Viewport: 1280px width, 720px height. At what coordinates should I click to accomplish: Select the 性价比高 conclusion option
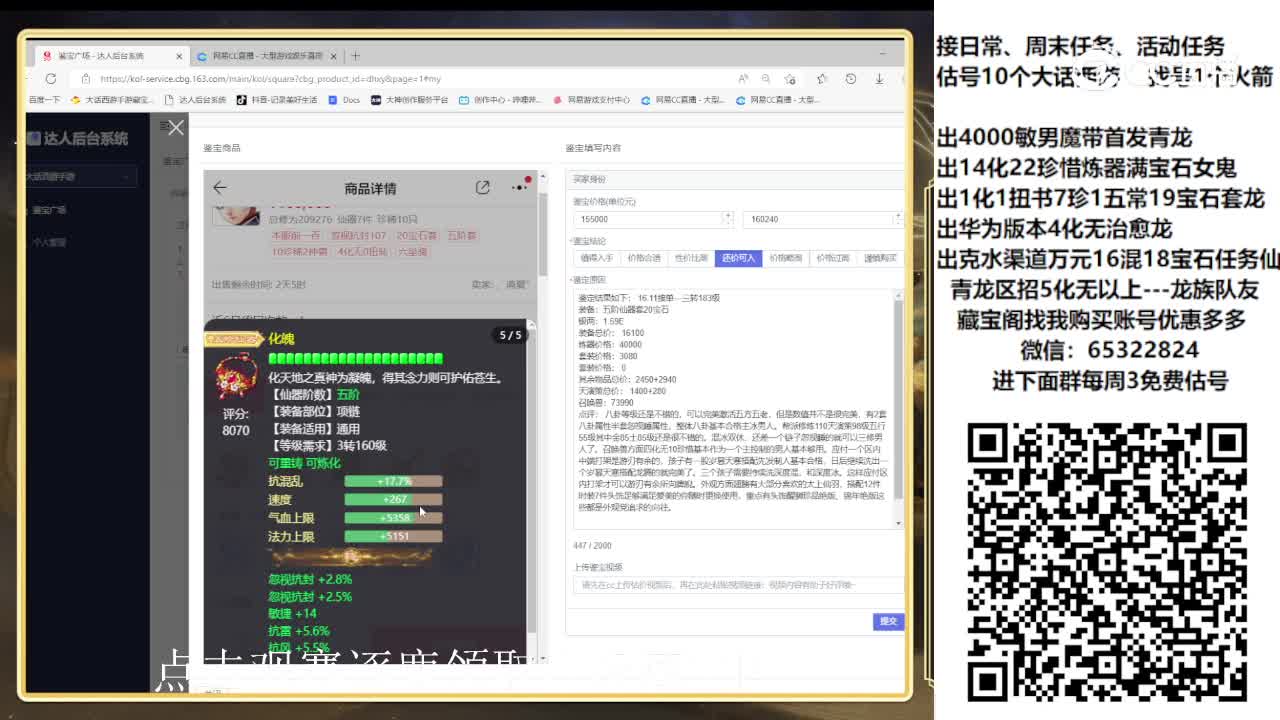[x=691, y=258]
